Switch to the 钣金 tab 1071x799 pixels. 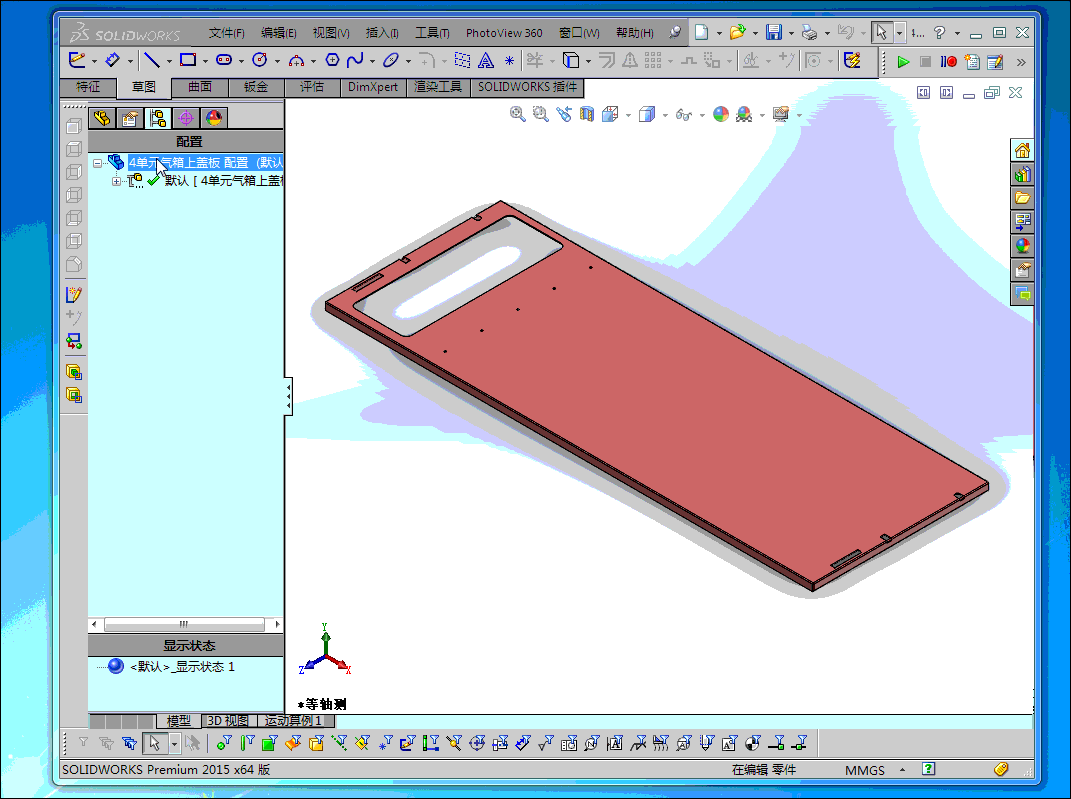(255, 87)
